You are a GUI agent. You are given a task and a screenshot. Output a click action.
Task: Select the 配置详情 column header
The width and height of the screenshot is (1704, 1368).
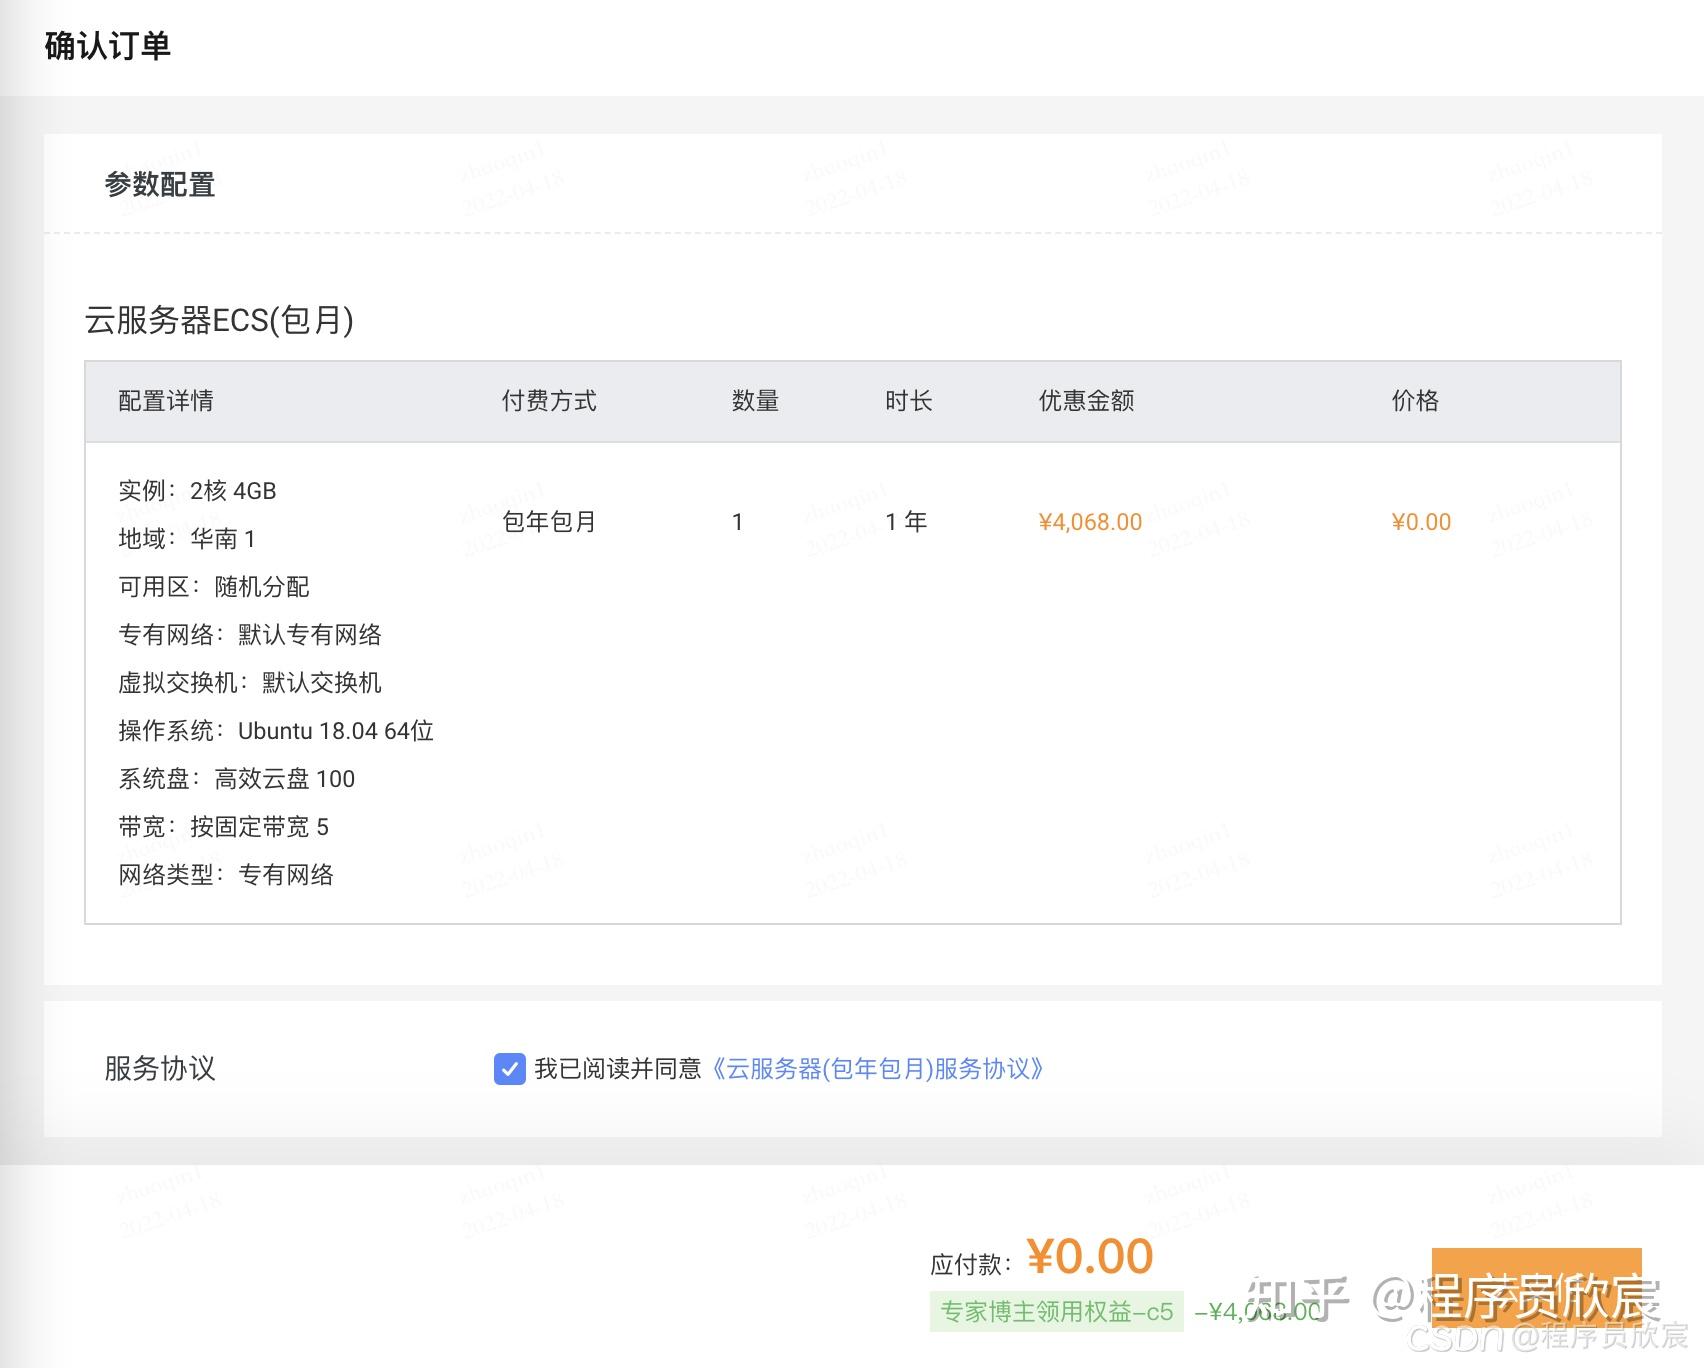pos(167,400)
